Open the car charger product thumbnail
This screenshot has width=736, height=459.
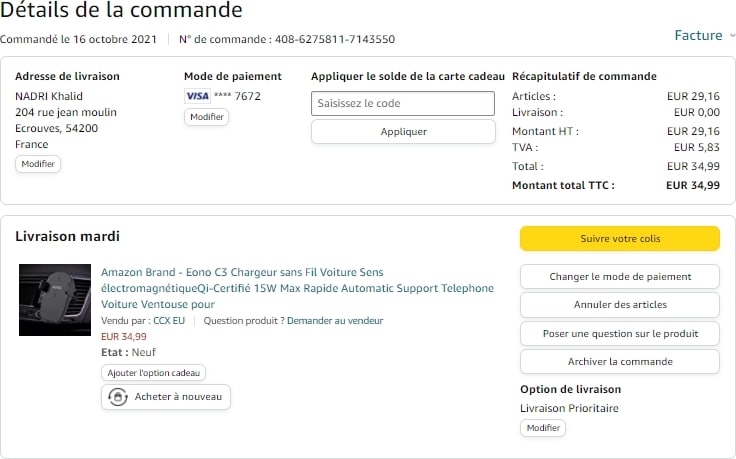pyautogui.click(x=55, y=300)
